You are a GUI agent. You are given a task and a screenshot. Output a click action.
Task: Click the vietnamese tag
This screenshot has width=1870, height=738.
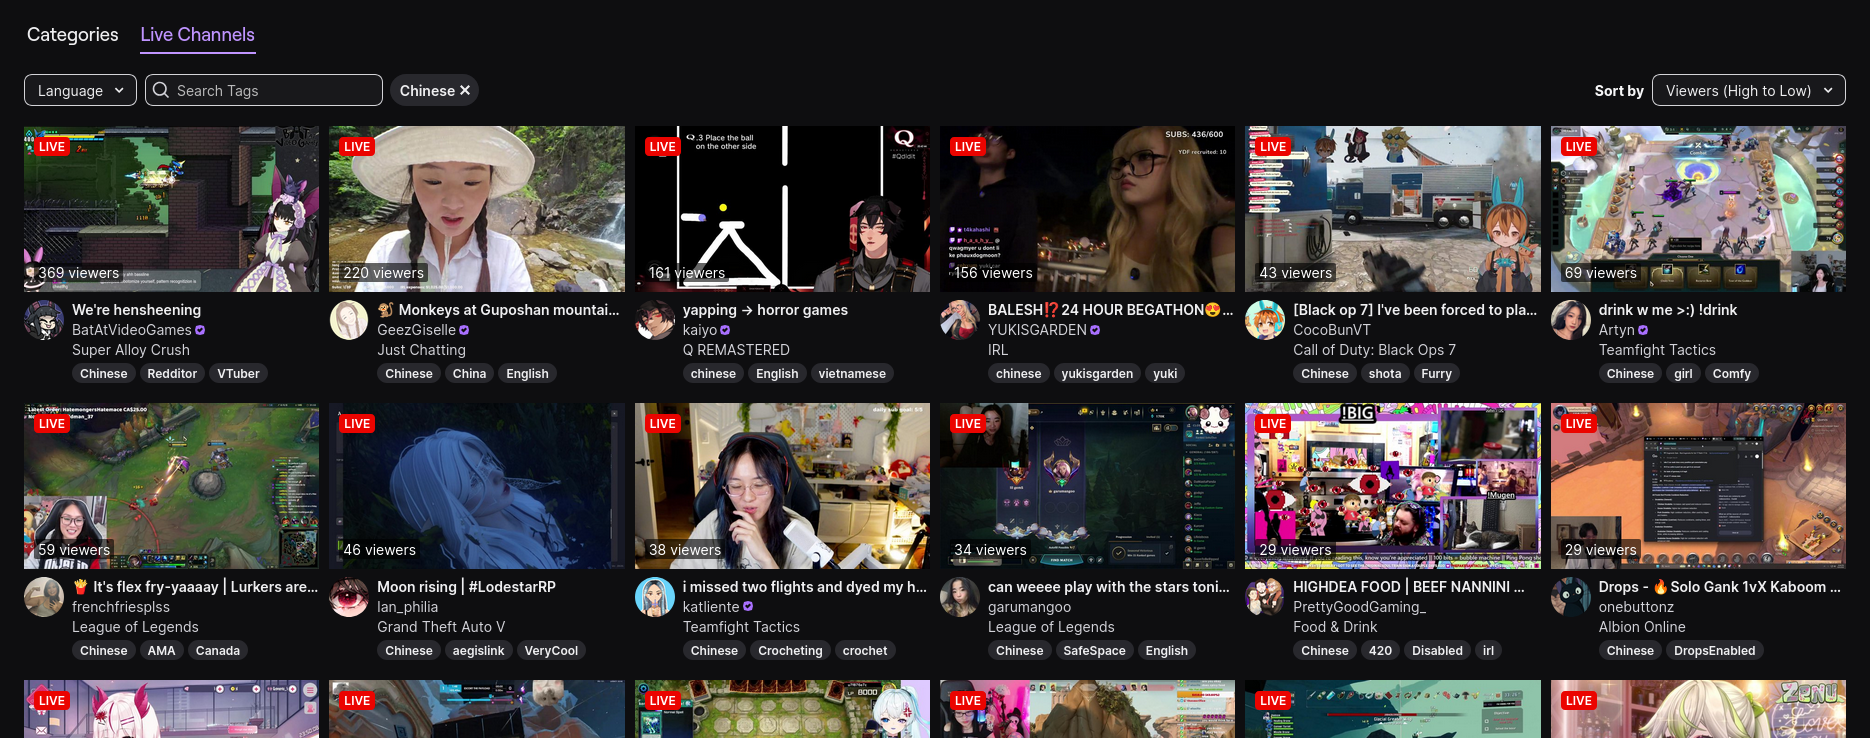point(852,373)
